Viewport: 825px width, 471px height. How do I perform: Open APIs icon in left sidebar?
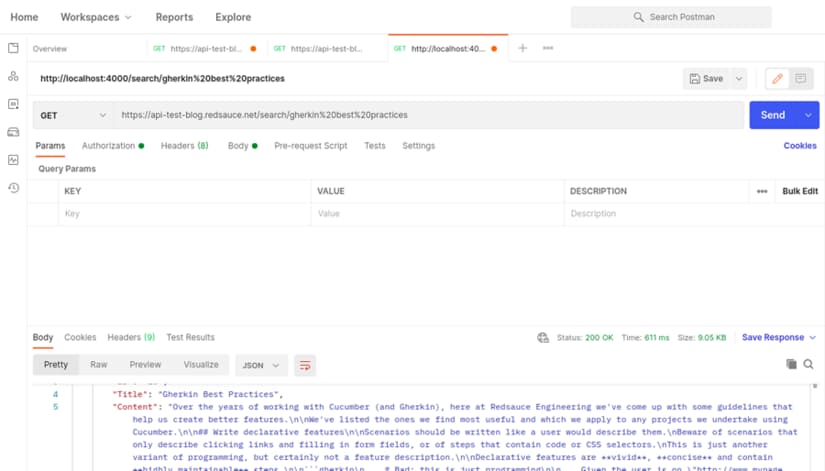pos(13,76)
